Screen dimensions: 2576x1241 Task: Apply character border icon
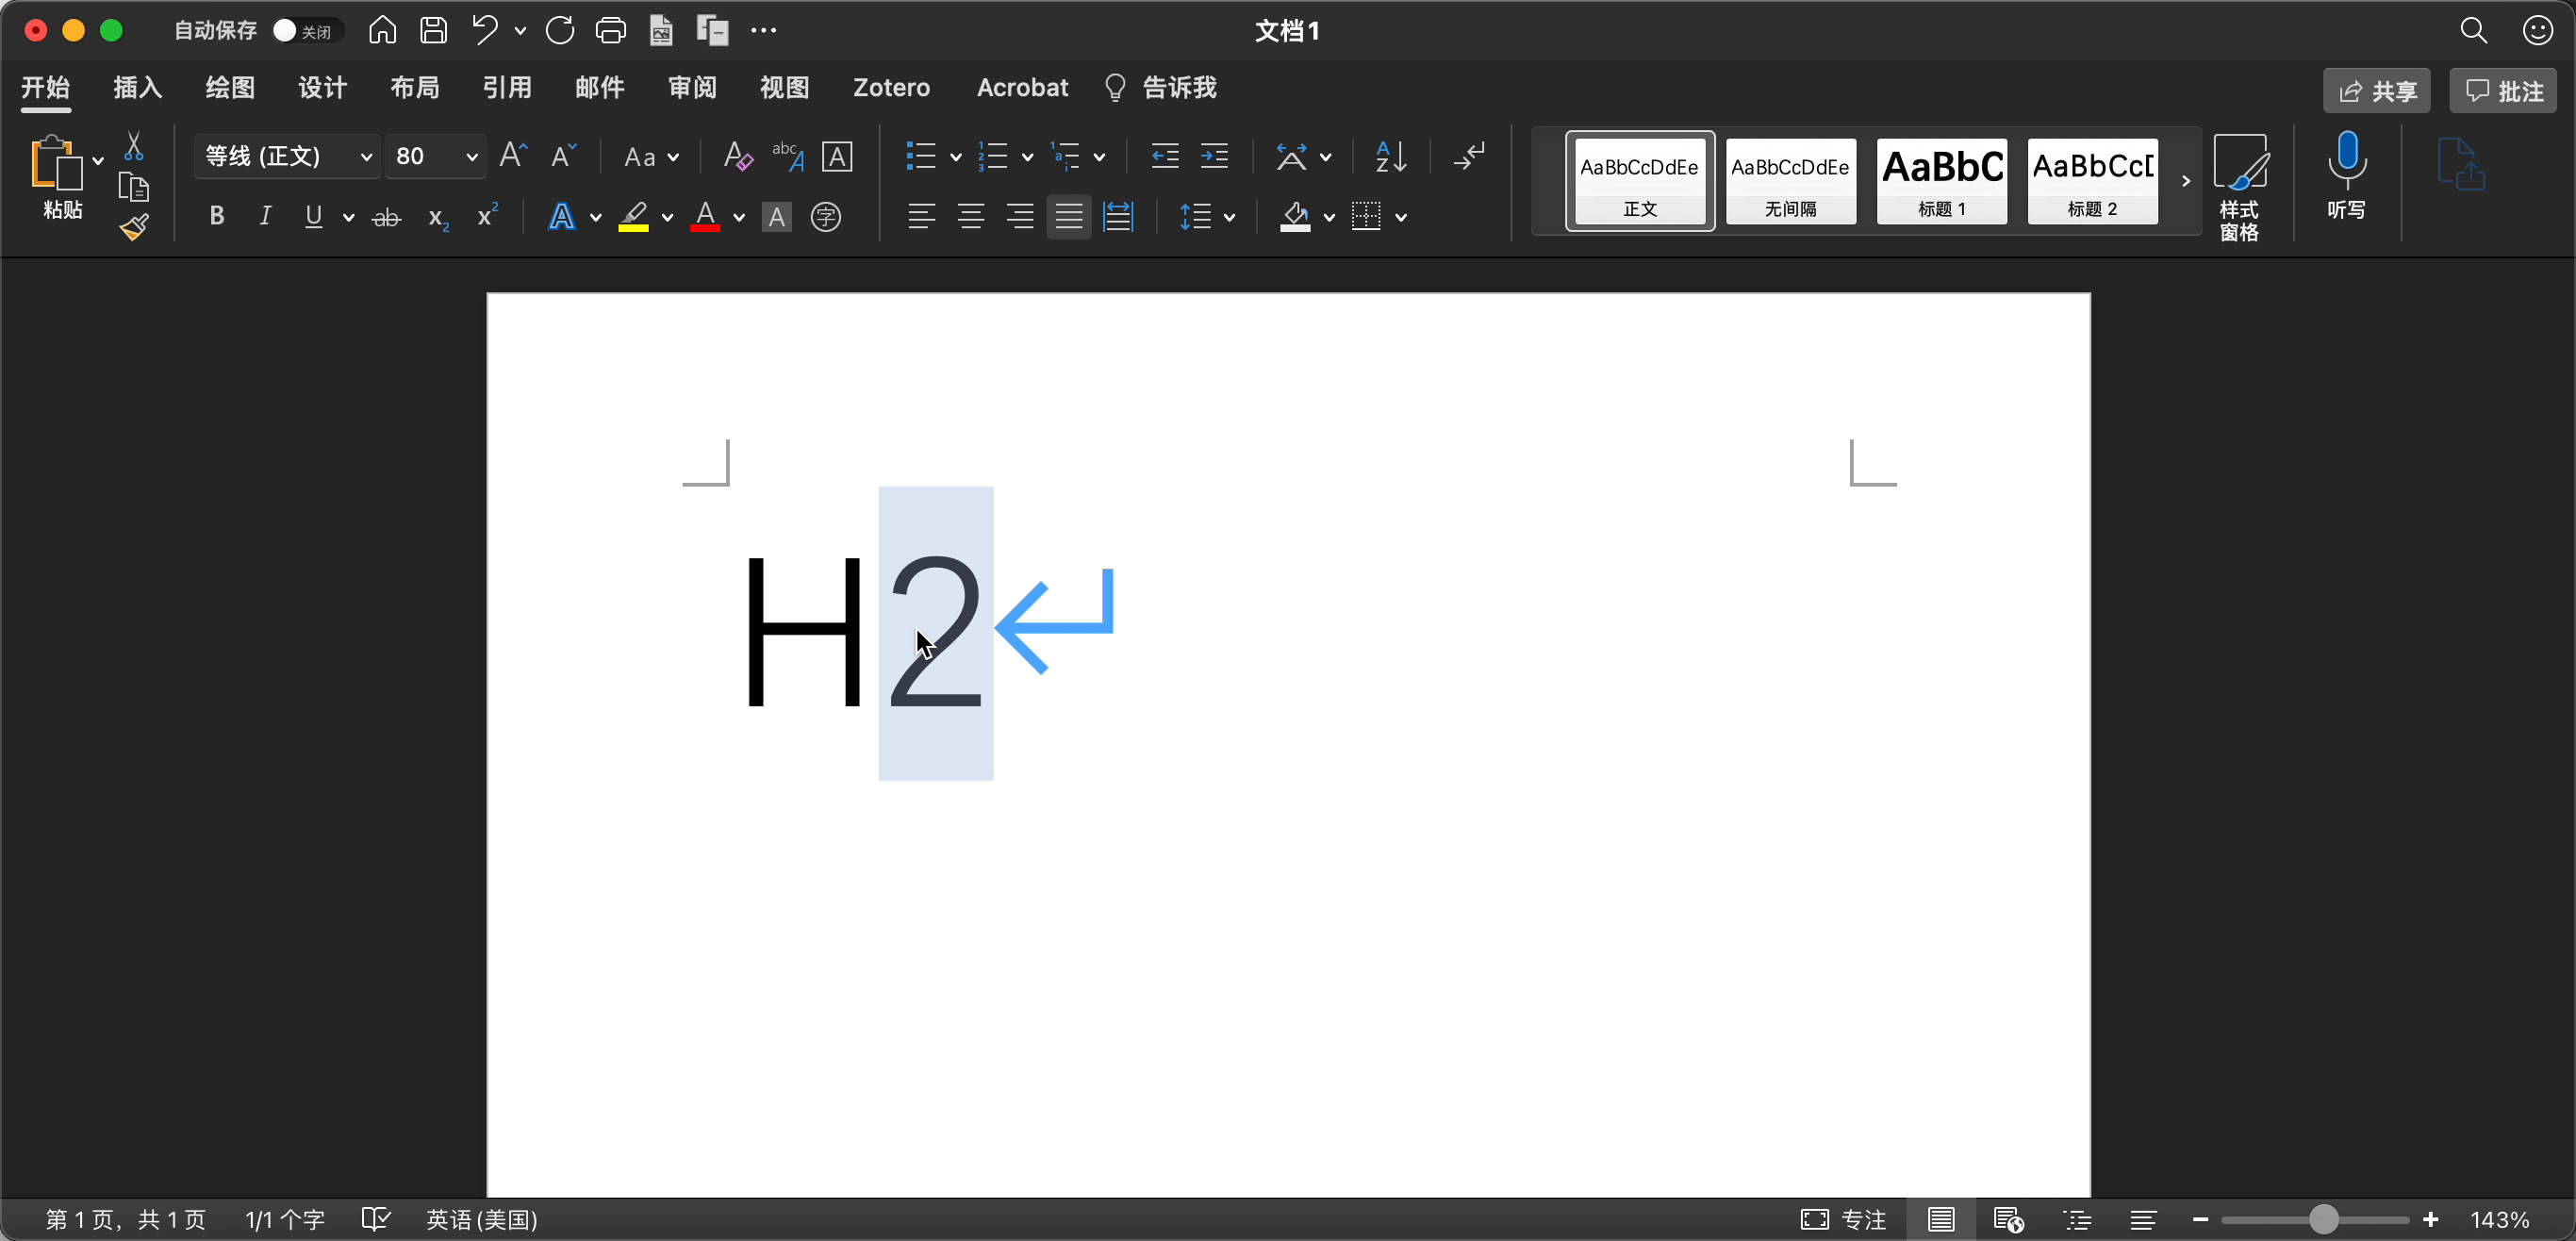point(837,156)
